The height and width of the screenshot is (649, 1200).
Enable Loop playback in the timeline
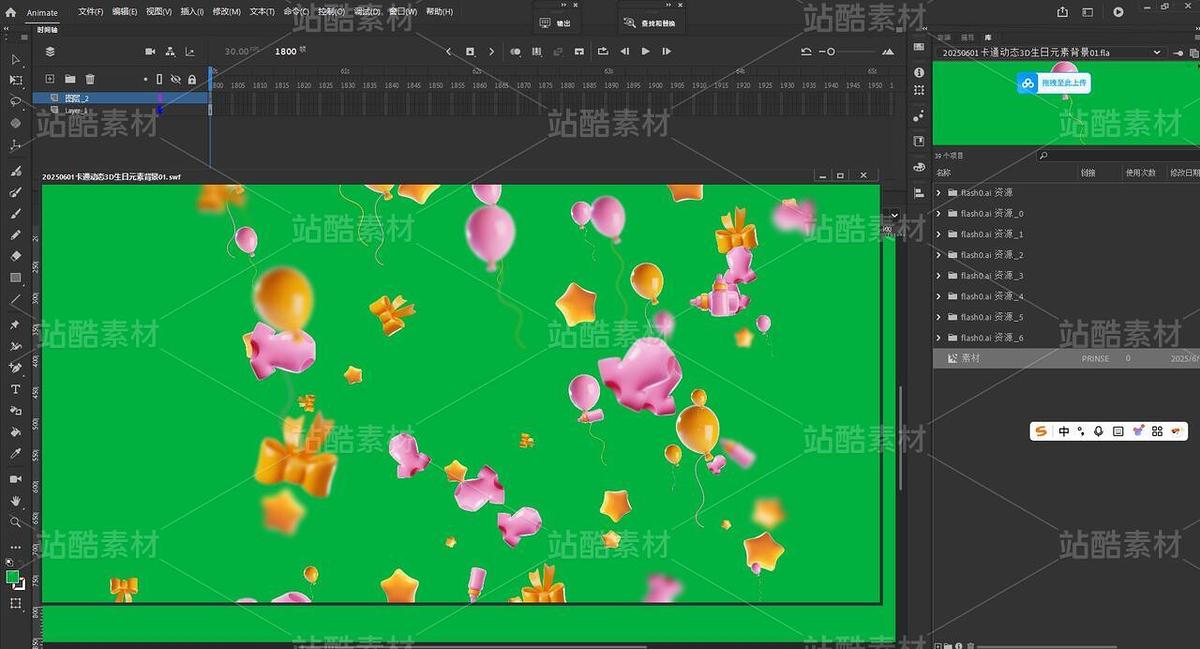601,51
